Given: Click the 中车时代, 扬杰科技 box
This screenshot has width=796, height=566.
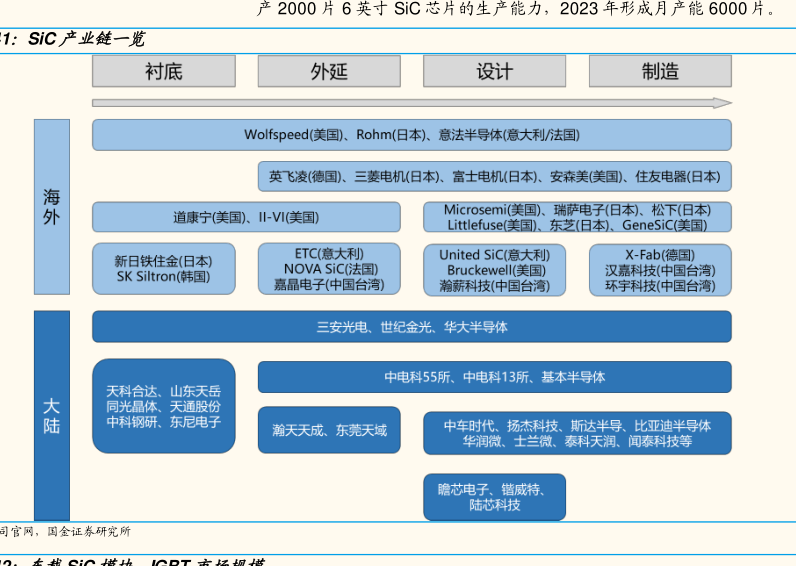Looking at the screenshot, I should [577, 433].
